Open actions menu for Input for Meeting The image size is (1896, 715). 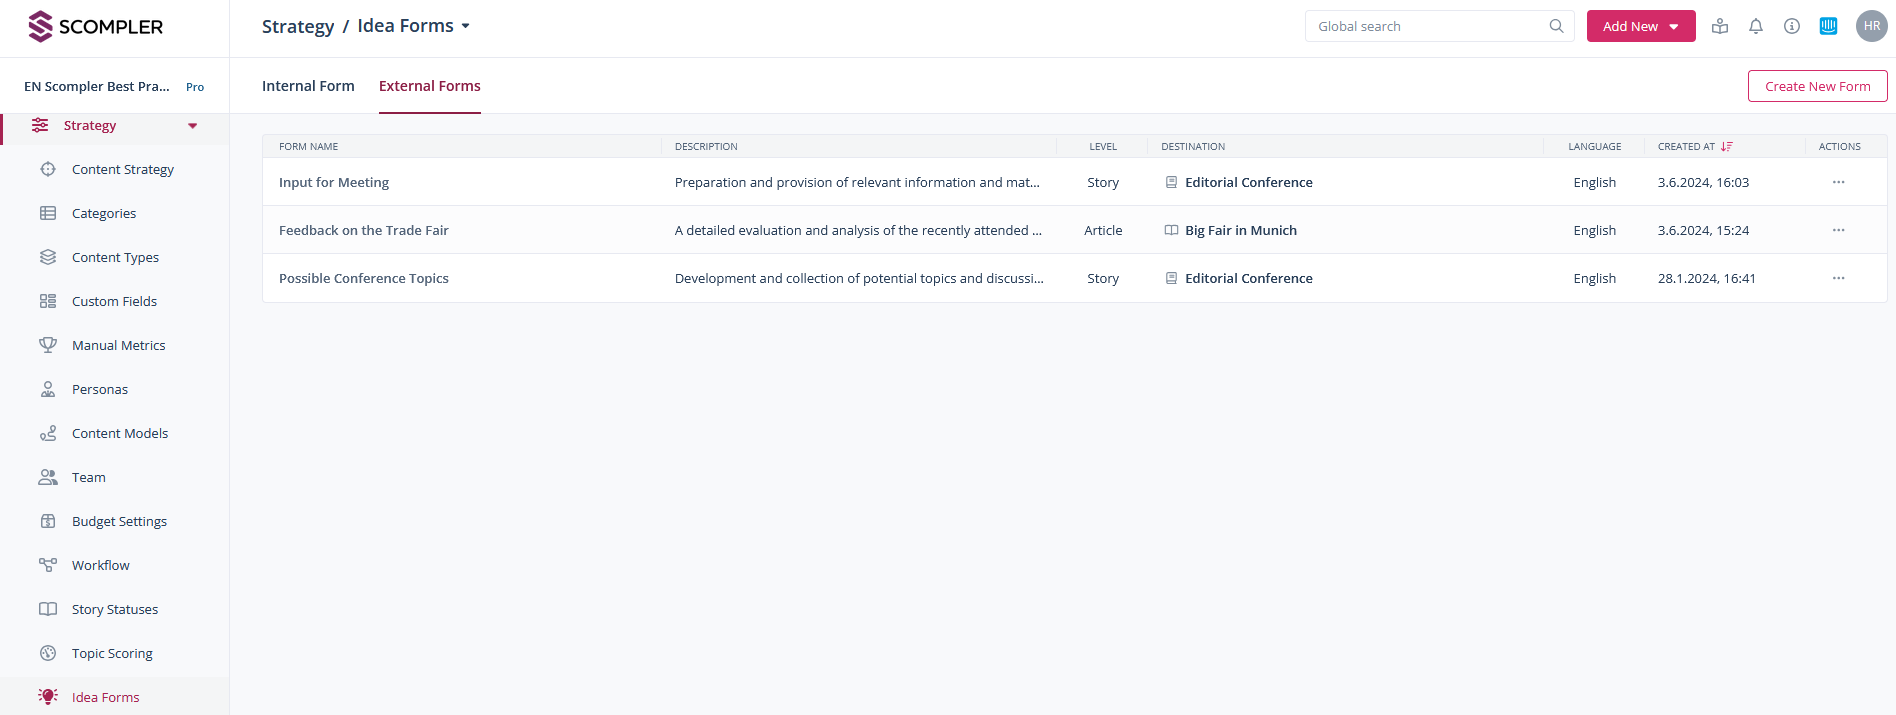point(1838,182)
